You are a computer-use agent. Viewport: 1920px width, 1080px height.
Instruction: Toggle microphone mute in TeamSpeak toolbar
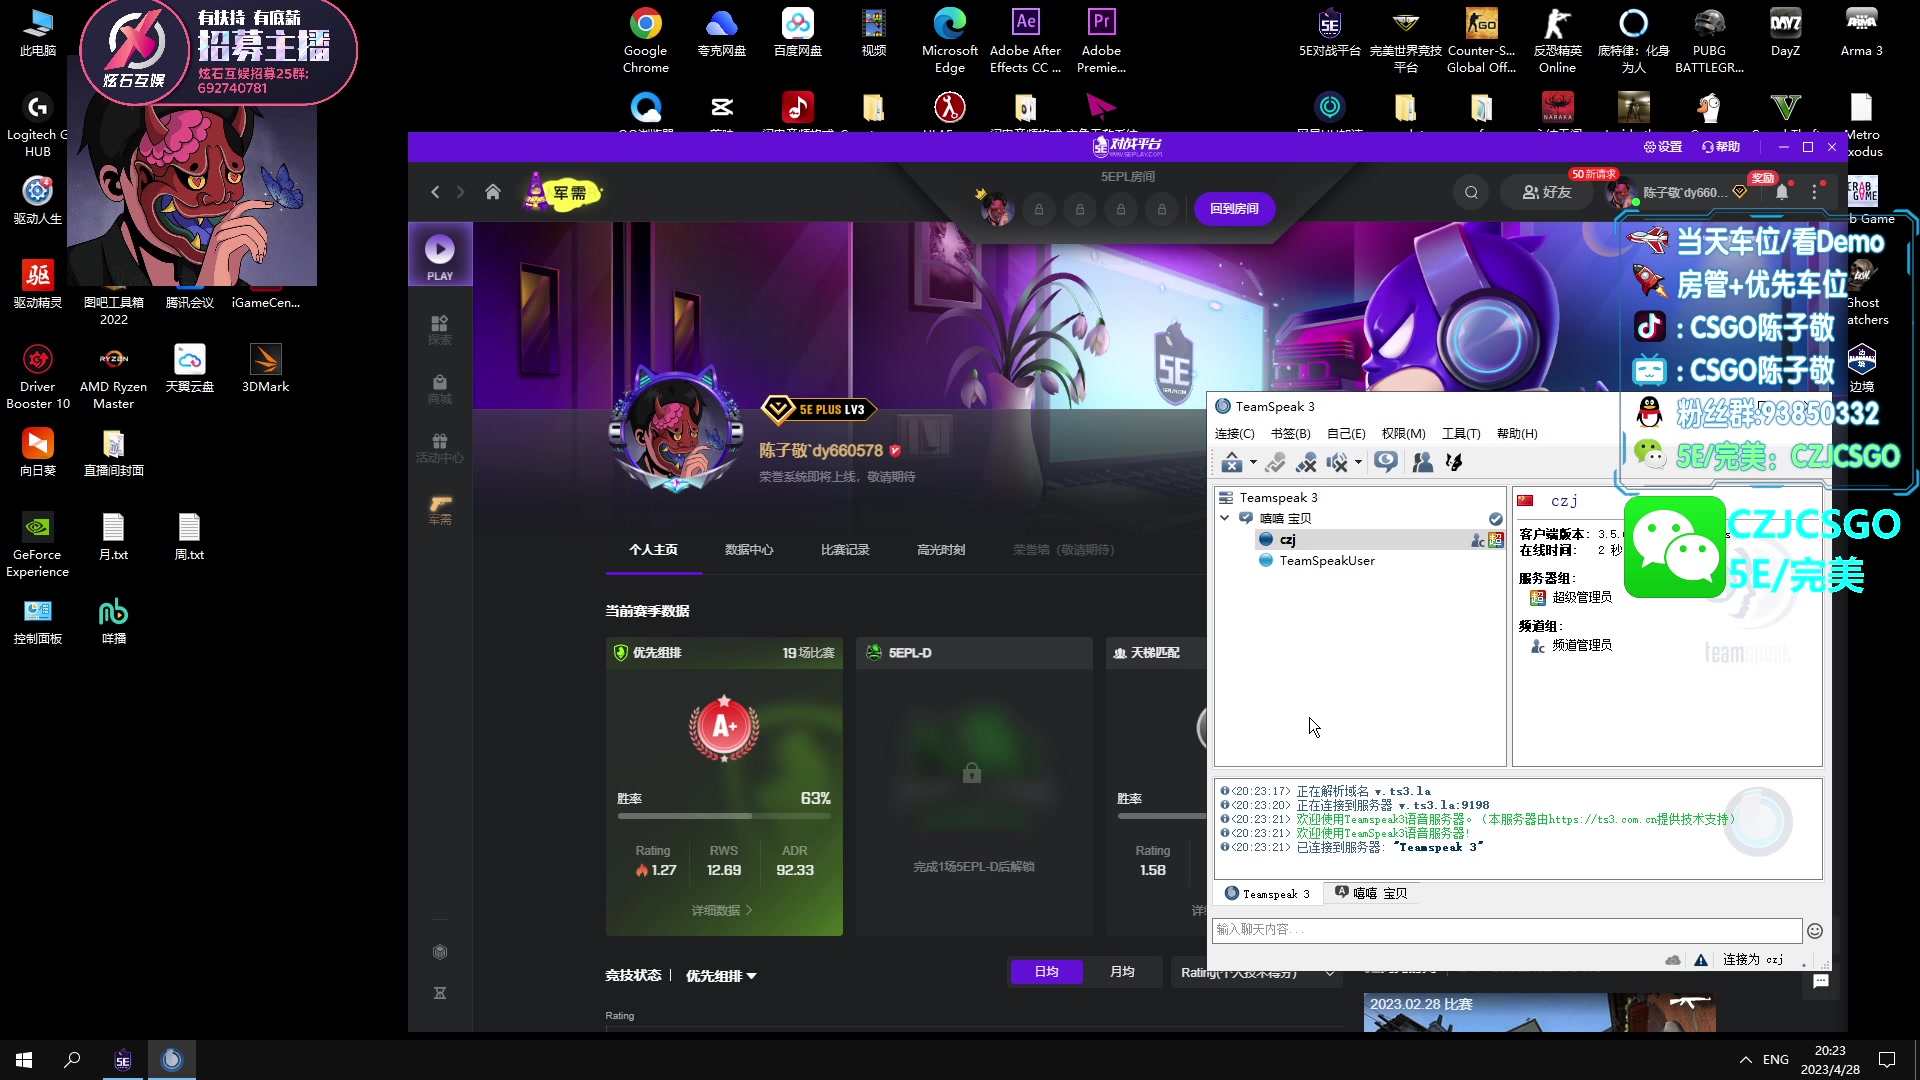[1306, 462]
